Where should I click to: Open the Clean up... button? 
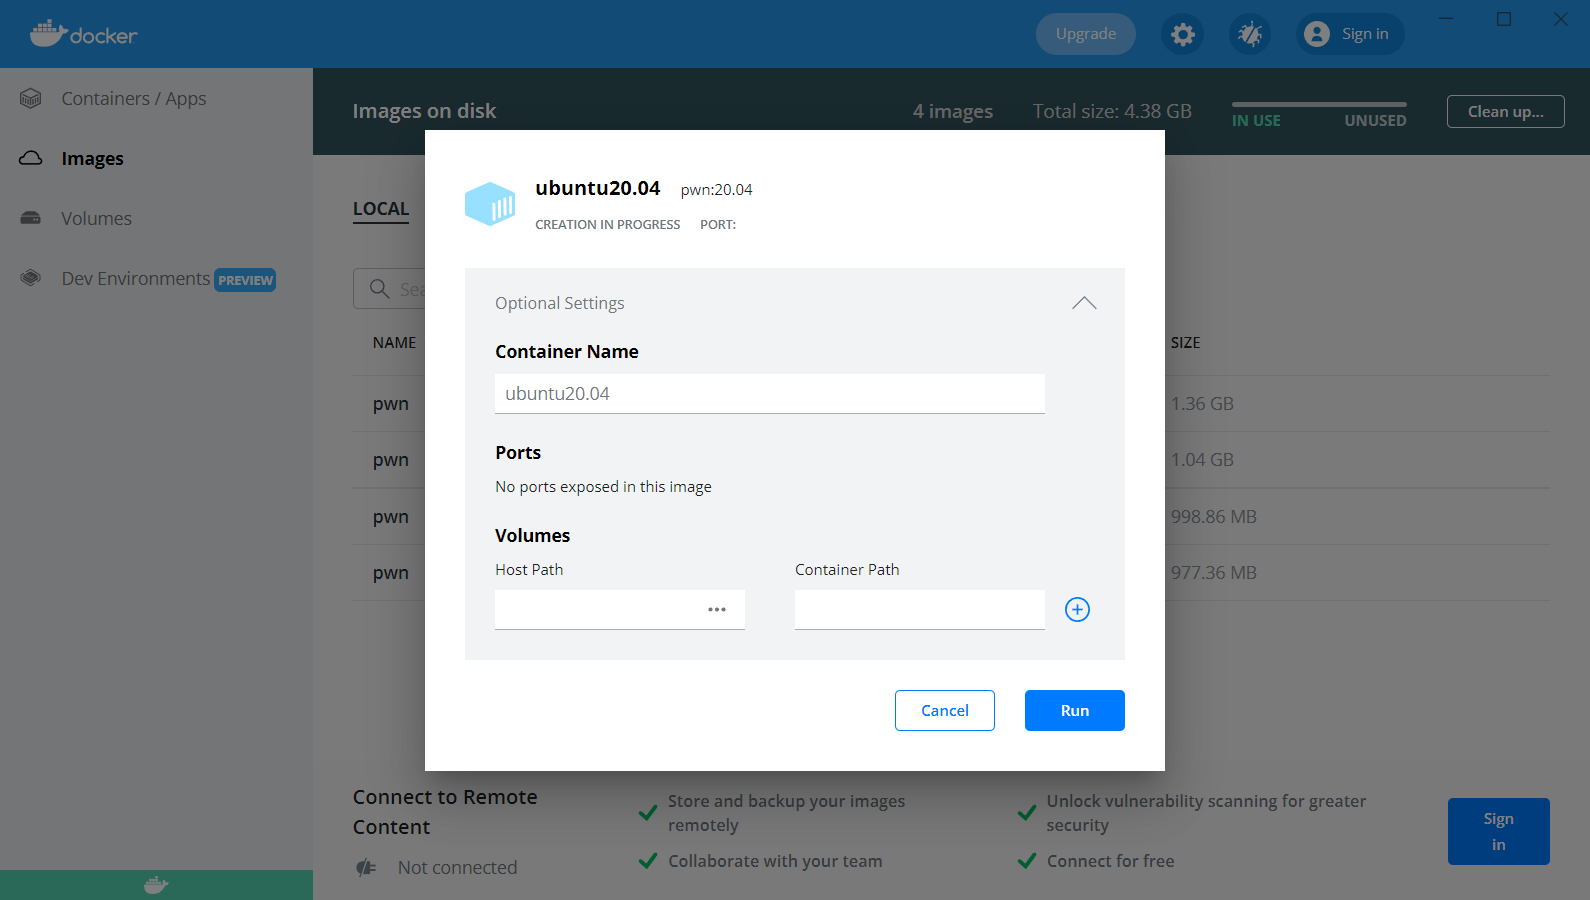1506,111
